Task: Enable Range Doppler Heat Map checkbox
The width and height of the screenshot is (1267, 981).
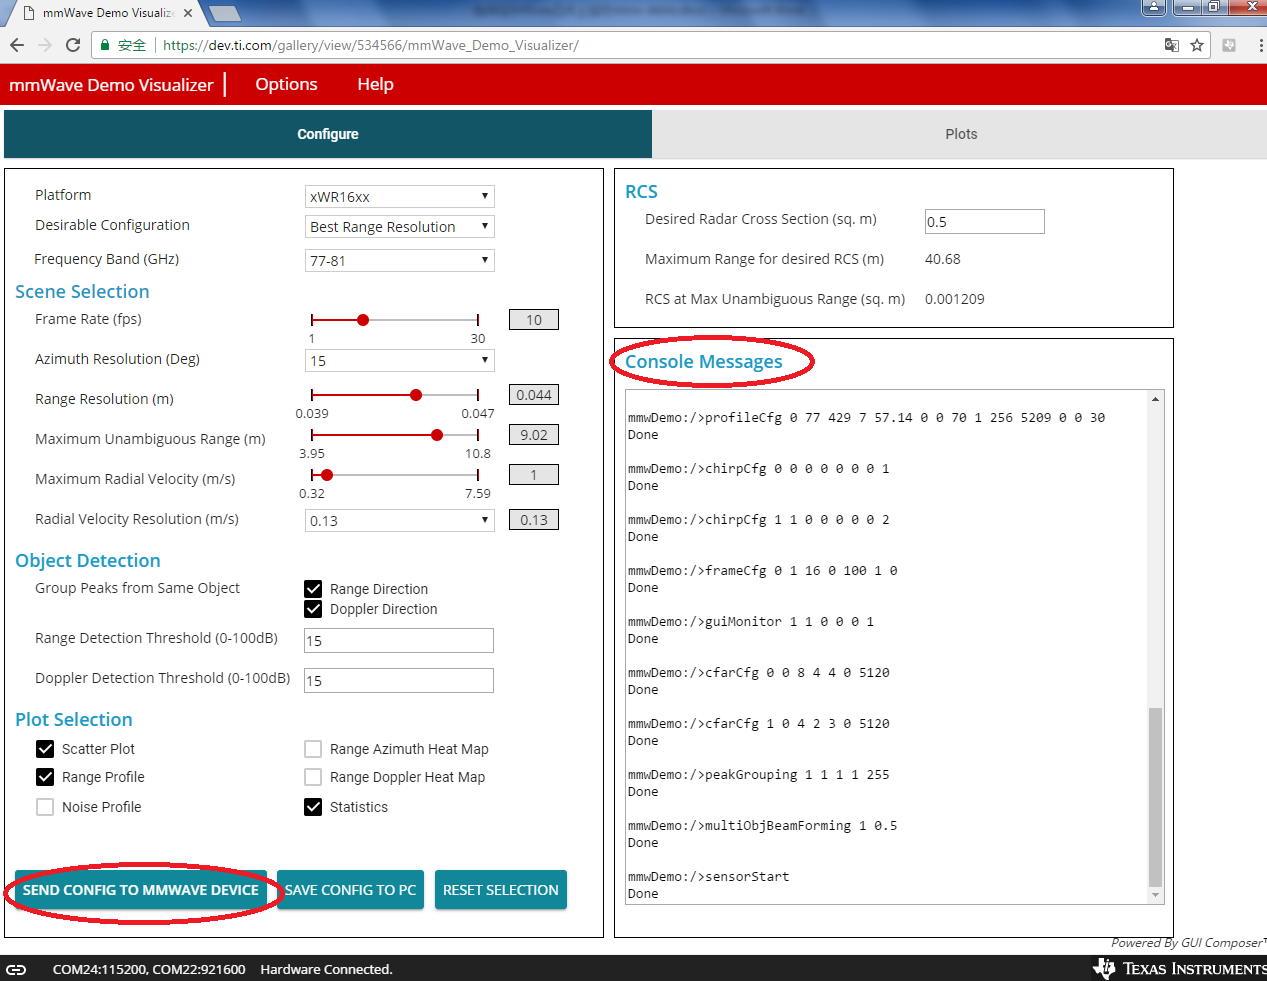Action: (313, 777)
